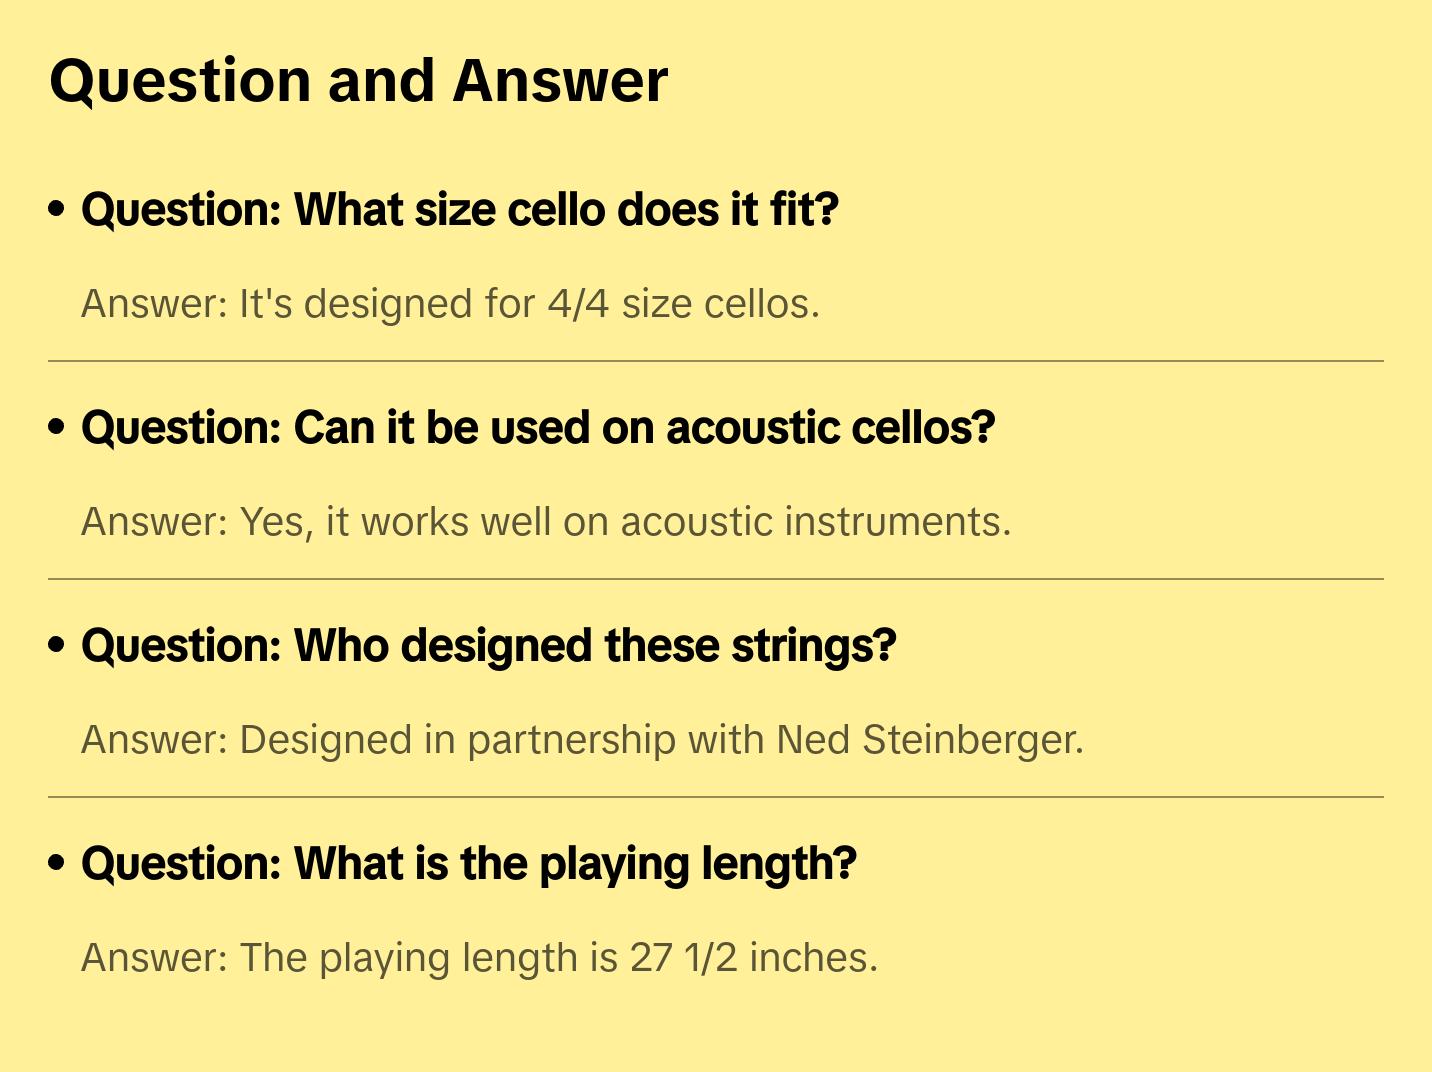Click divider below the acoustic instruments answer
The image size is (1432, 1072).
pyautogui.click(x=716, y=579)
